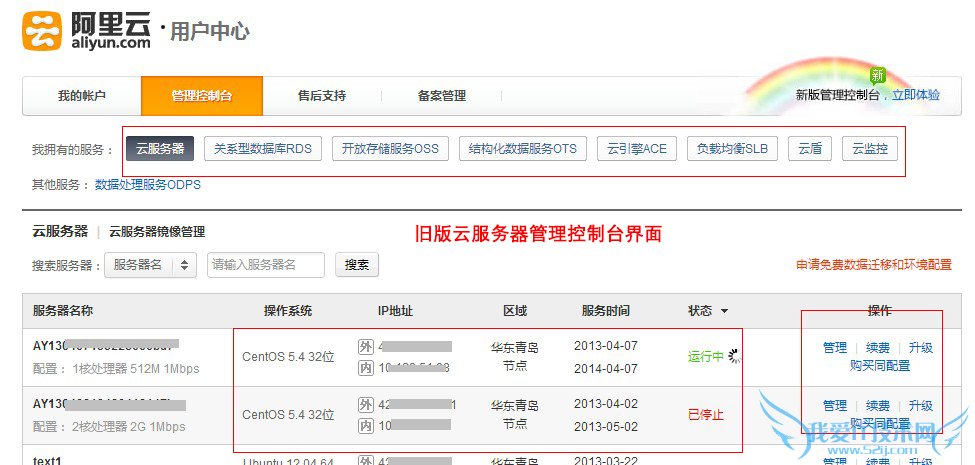Image resolution: width=975 pixels, height=465 pixels.
Task: Click the 区域 column header
Action: point(515,310)
